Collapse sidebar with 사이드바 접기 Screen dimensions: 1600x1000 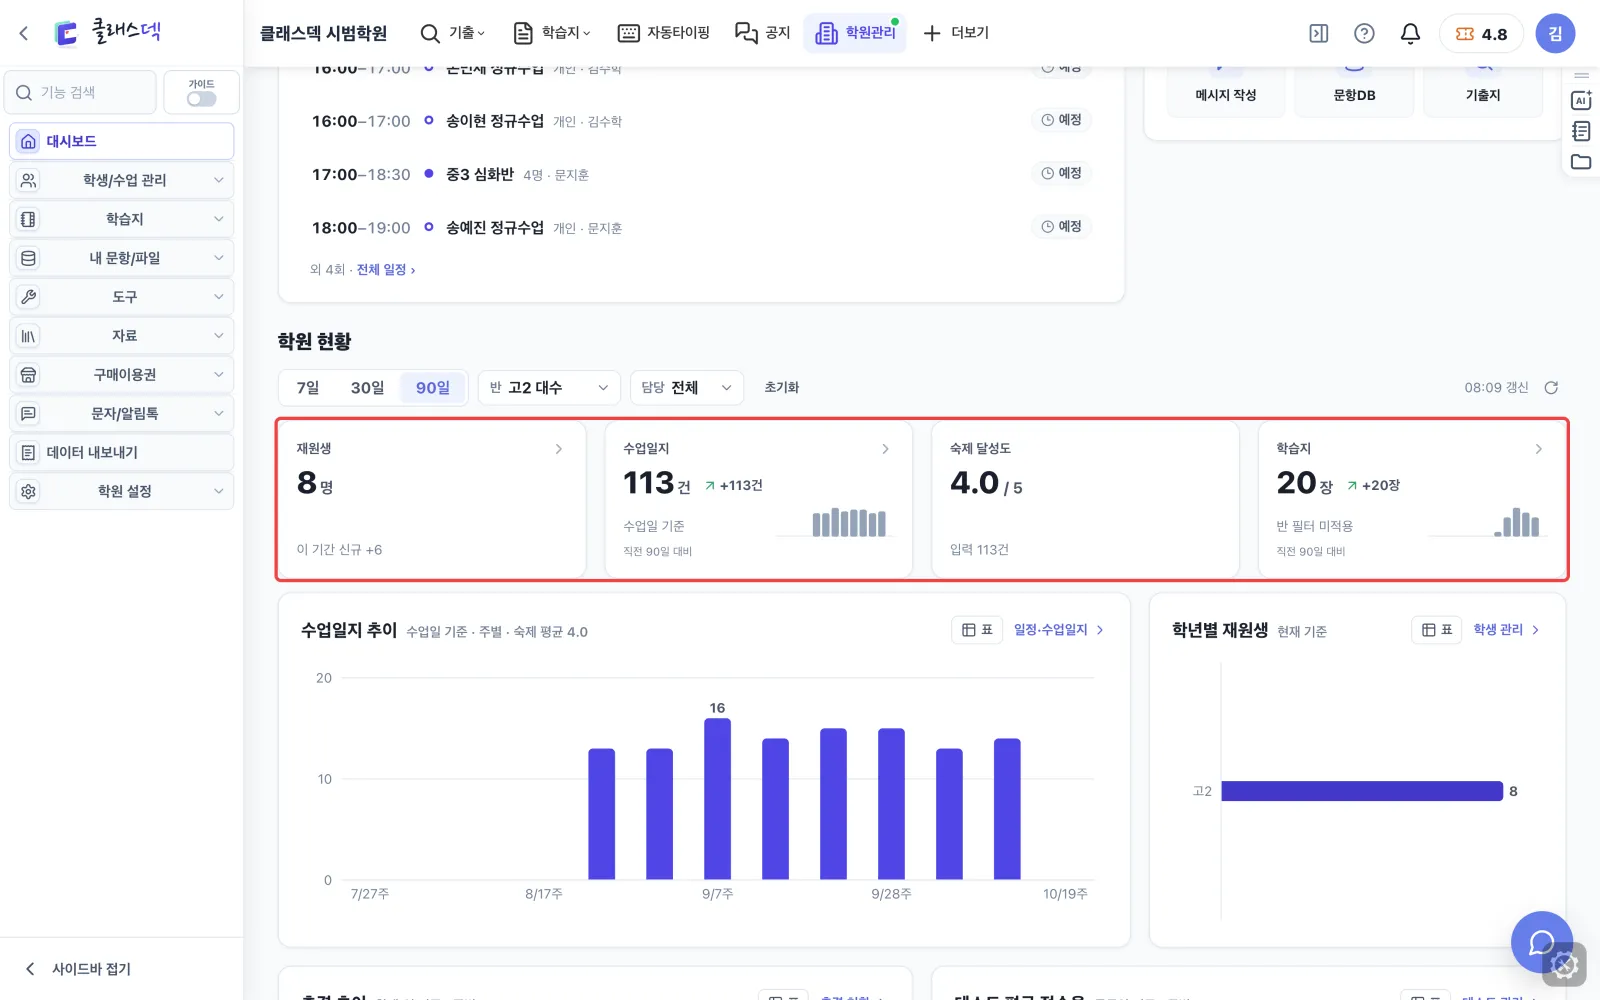(x=78, y=969)
